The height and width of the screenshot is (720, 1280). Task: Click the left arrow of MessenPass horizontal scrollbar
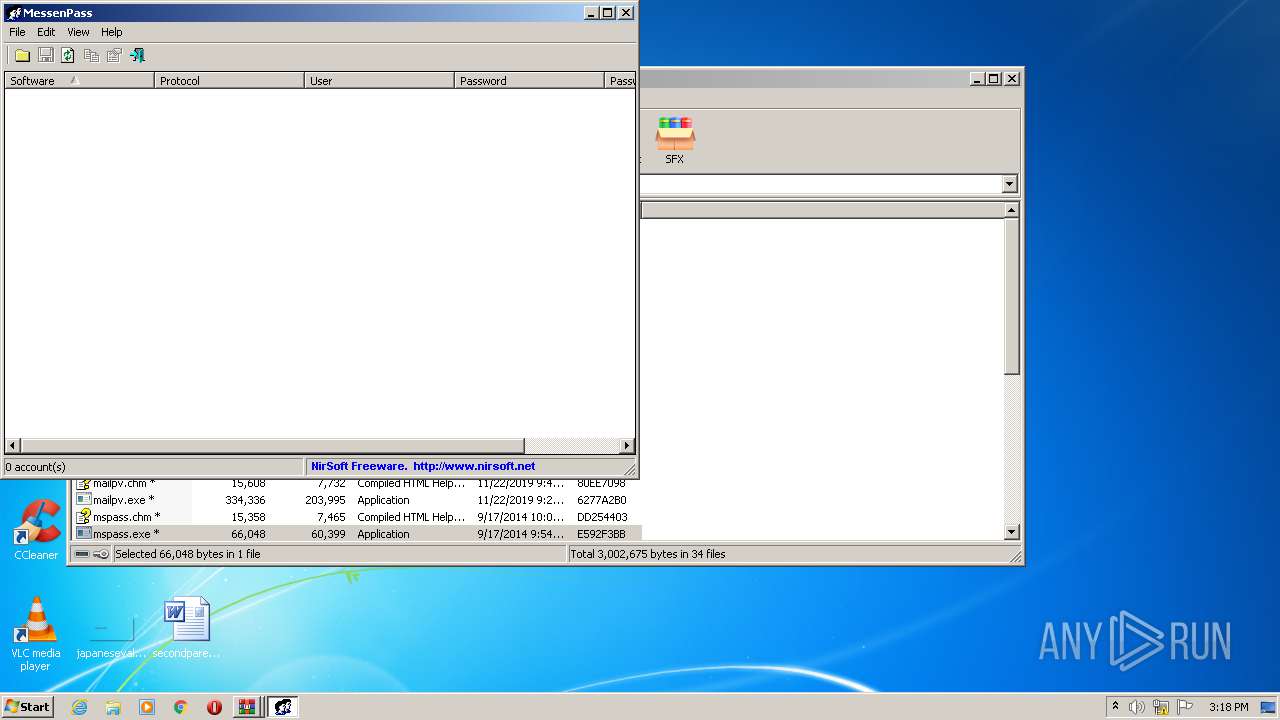pos(13,446)
